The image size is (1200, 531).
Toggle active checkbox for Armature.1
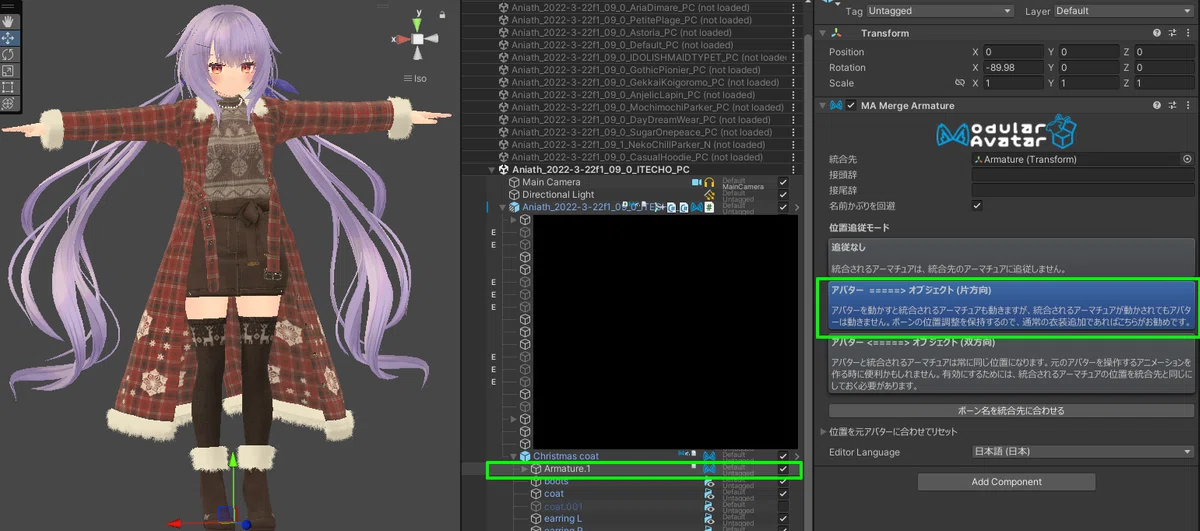tap(783, 468)
